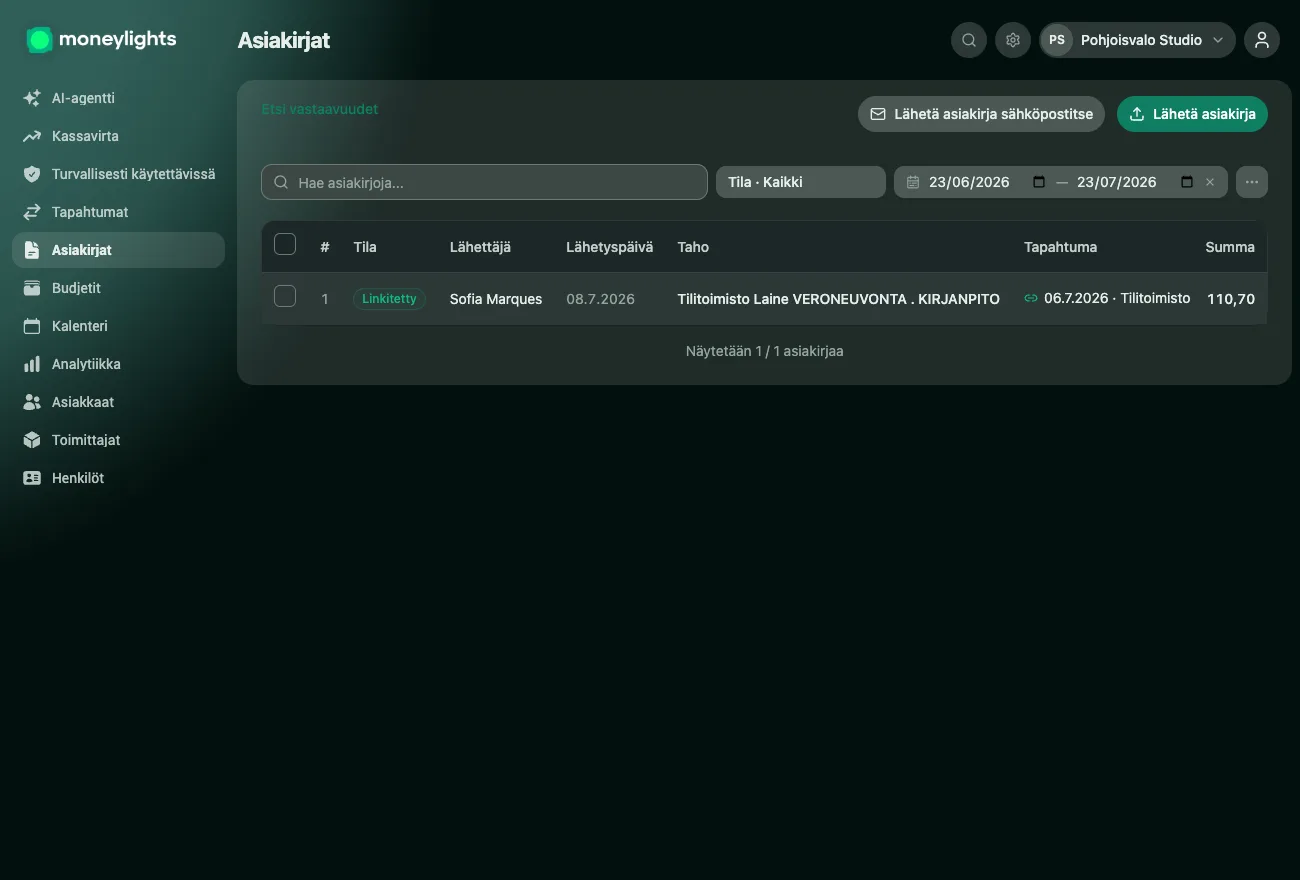Click Toimittajat box icon
Viewport: 1300px width, 880px height.
click(x=32, y=440)
